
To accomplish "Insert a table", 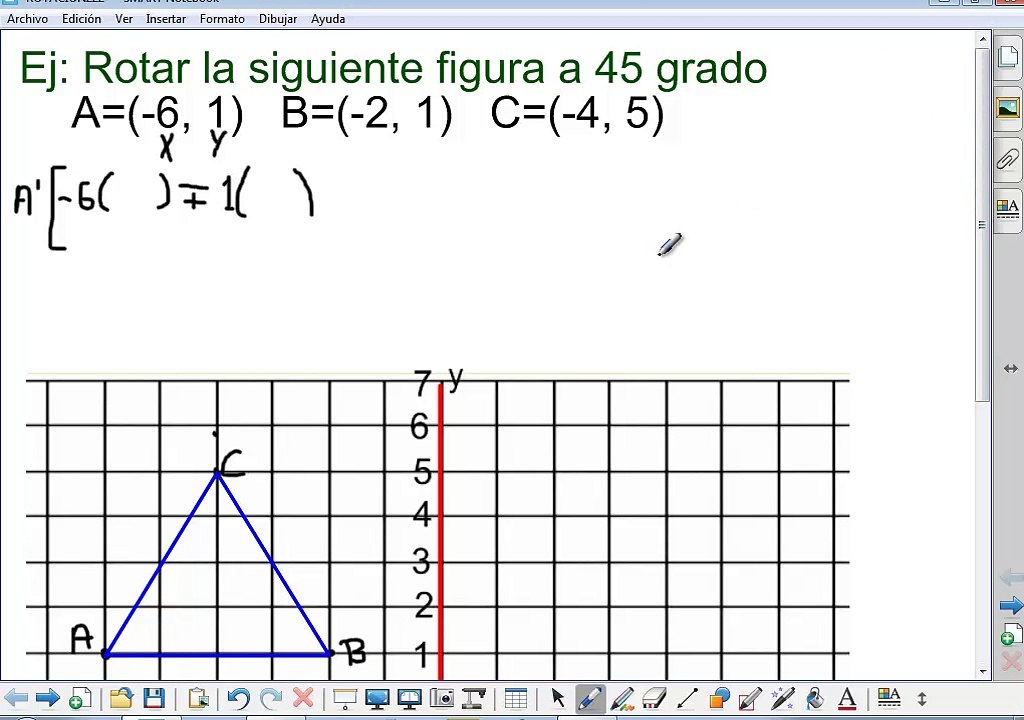I will [516, 698].
